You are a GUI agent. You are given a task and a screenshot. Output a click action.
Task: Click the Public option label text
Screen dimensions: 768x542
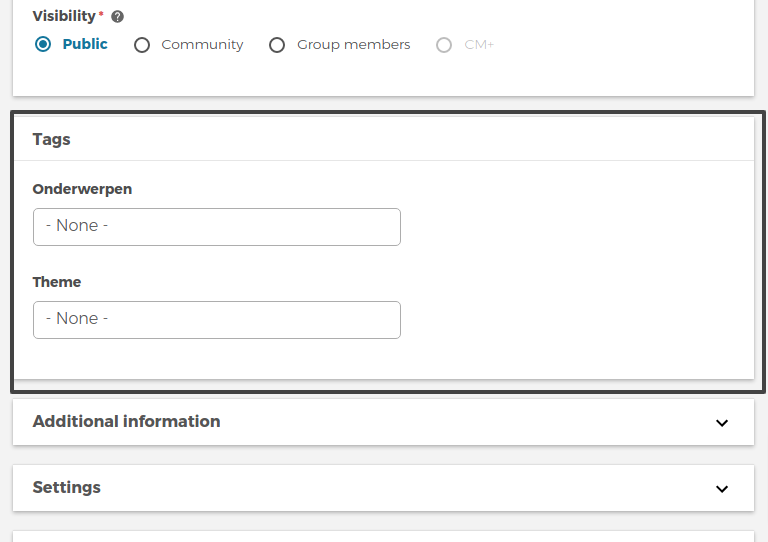[85, 44]
